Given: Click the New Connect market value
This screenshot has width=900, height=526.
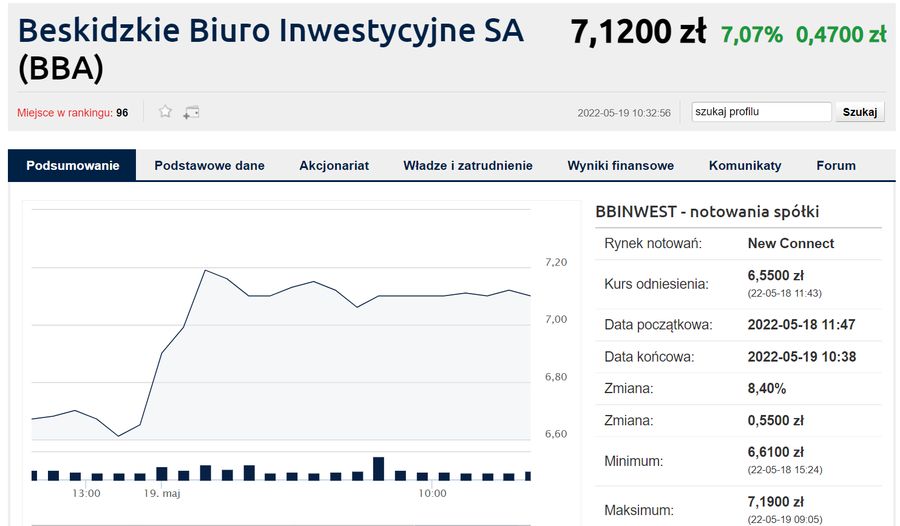Looking at the screenshot, I should coord(790,243).
